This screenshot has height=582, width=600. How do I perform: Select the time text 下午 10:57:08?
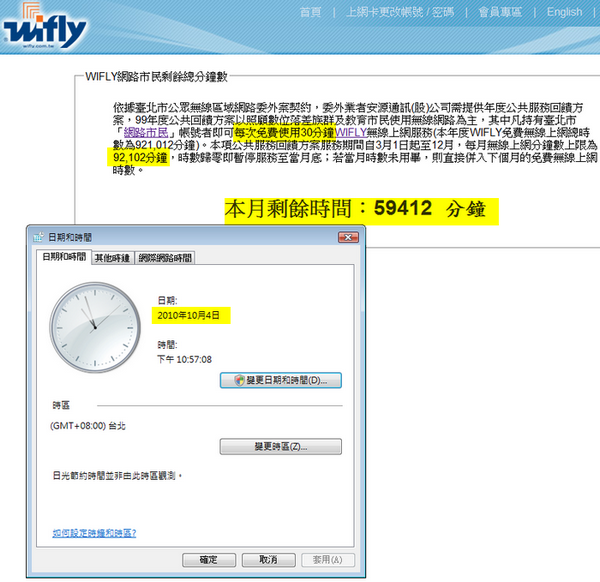pos(184,359)
